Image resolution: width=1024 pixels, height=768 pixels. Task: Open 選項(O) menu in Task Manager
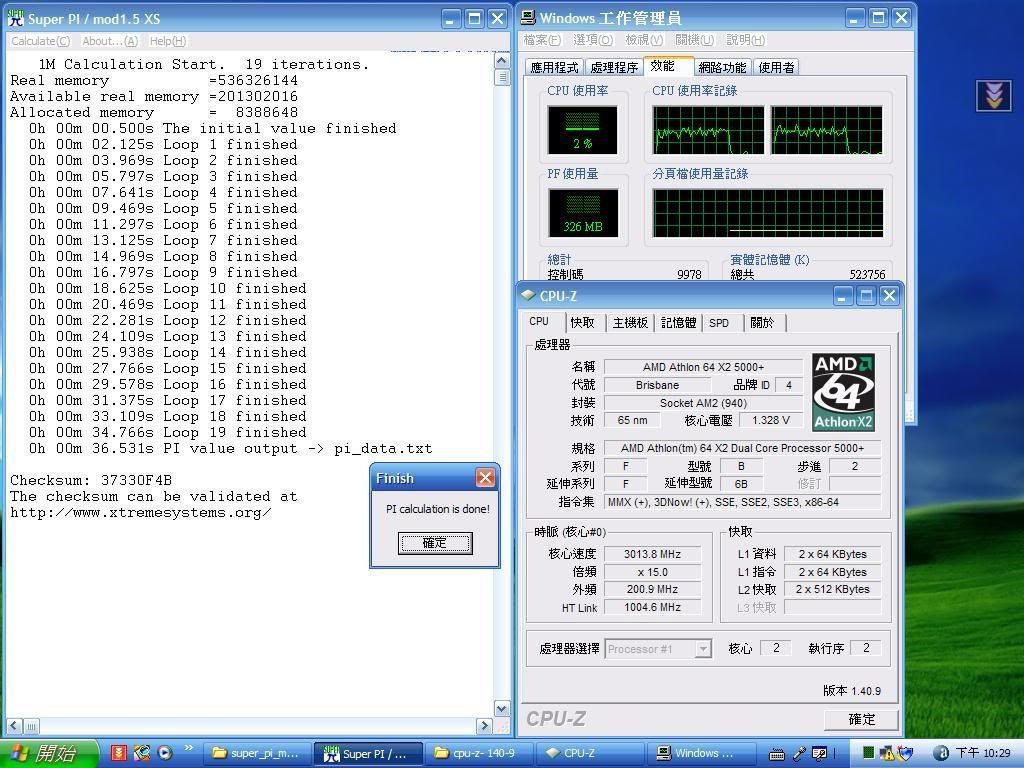click(x=593, y=40)
